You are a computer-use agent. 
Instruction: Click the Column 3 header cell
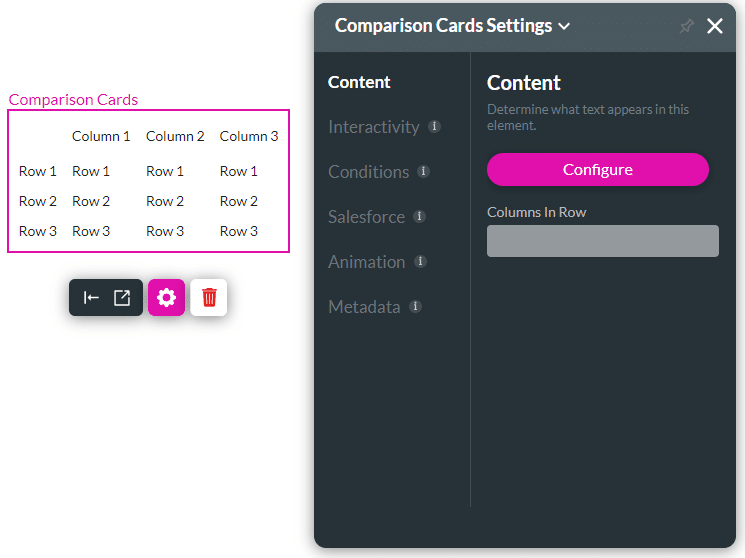point(249,136)
